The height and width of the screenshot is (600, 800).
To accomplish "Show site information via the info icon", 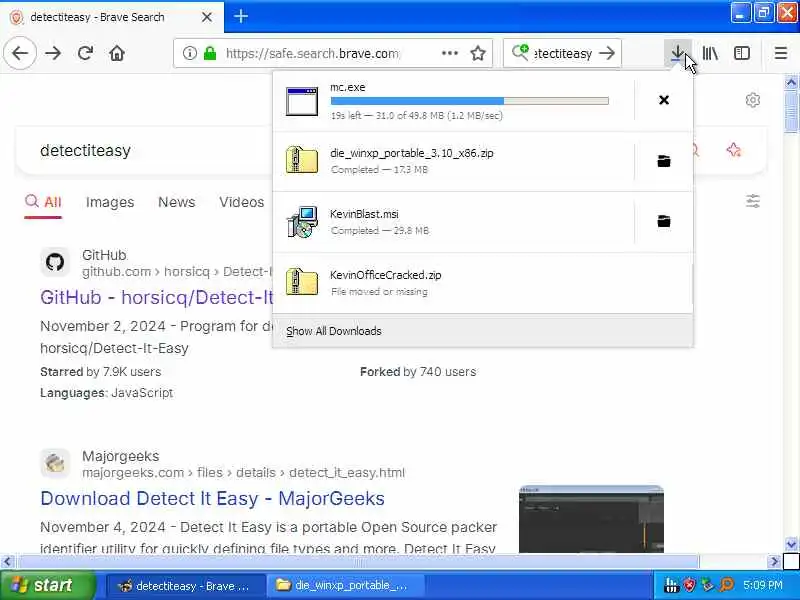I will (x=189, y=53).
